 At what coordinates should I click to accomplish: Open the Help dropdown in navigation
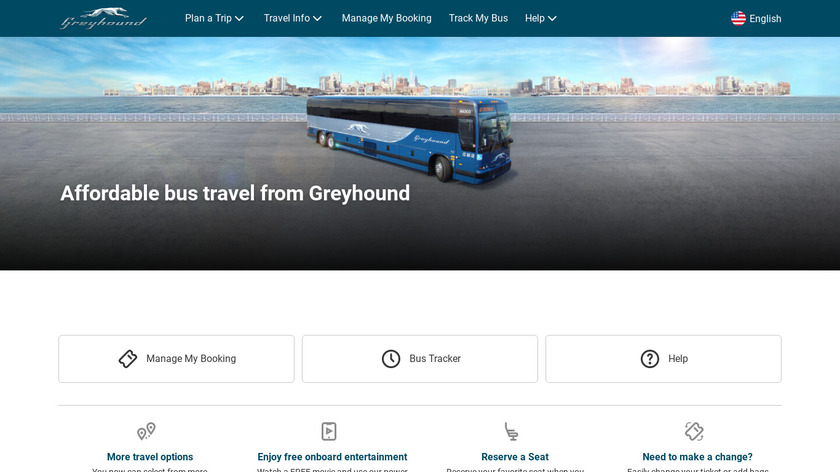coord(541,18)
